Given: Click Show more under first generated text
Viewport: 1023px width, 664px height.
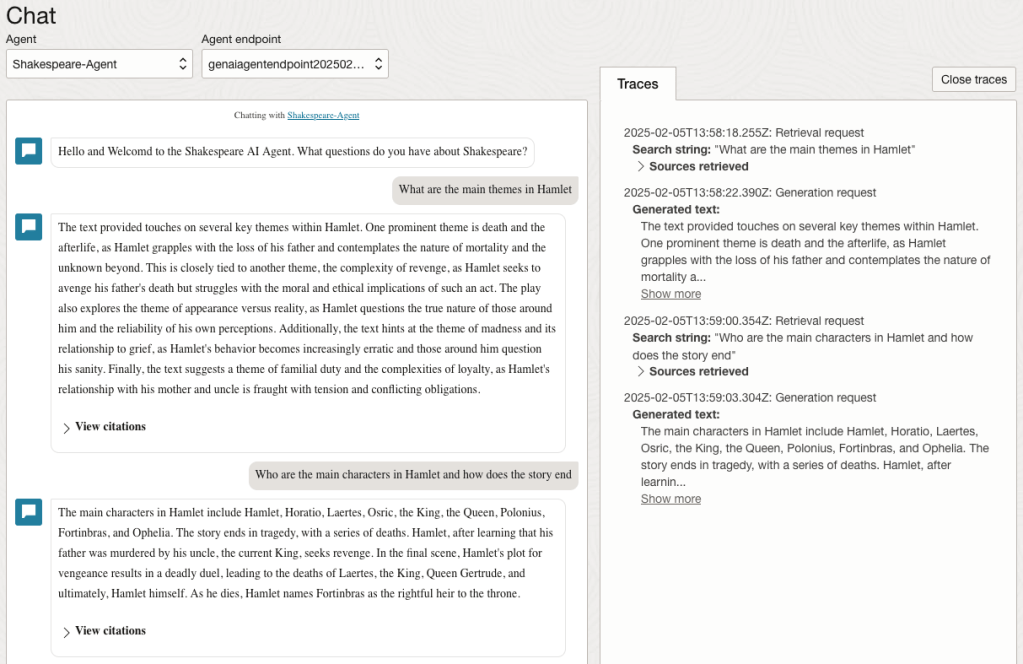Looking at the screenshot, I should [670, 294].
